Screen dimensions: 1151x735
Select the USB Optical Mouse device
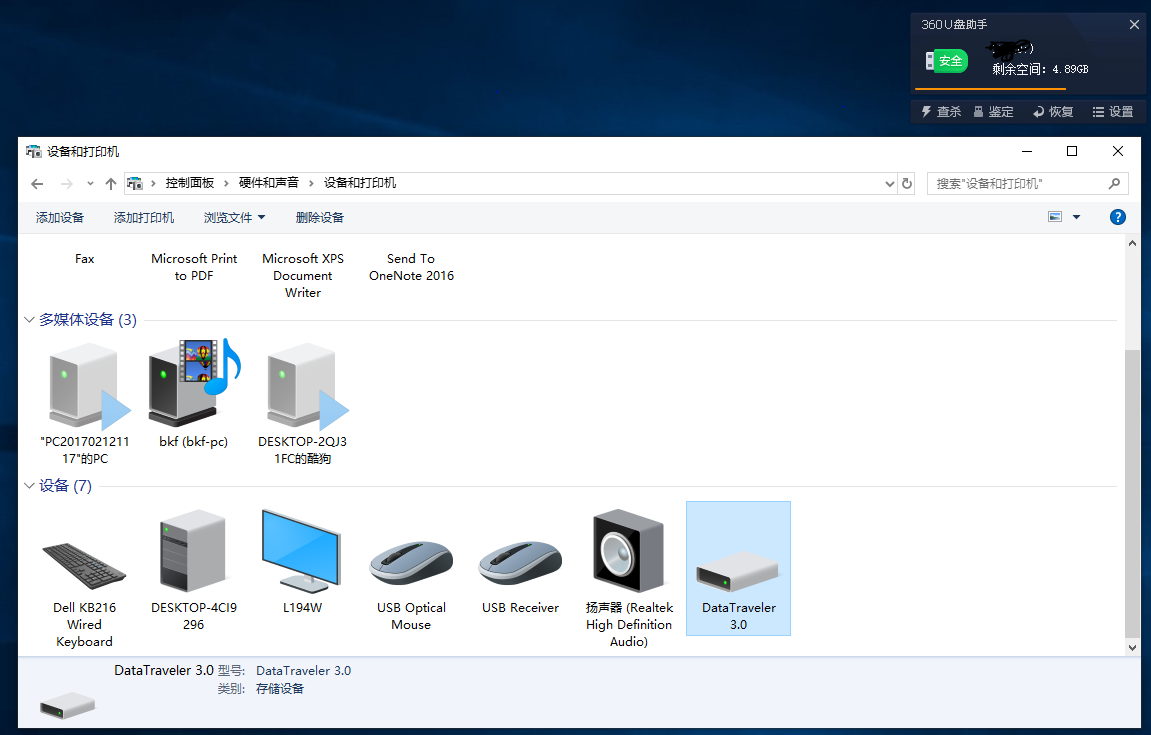click(x=411, y=570)
